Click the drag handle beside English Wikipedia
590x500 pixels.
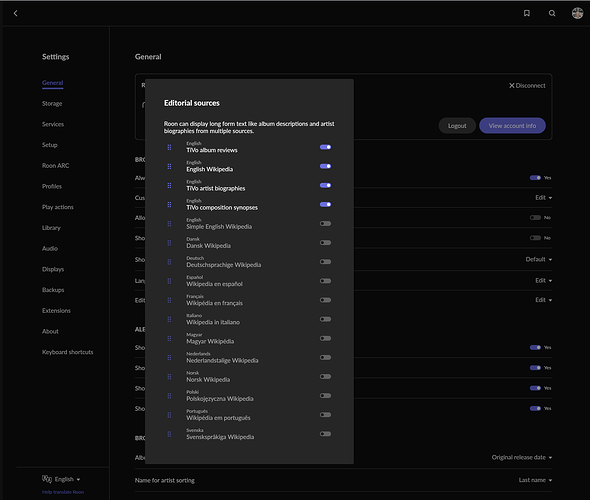[169, 166]
